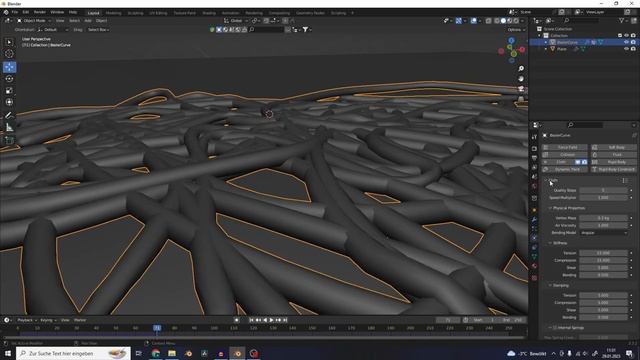Hide Plane in viewport via eye icon
The height and width of the screenshot is (360, 640).
point(627,49)
